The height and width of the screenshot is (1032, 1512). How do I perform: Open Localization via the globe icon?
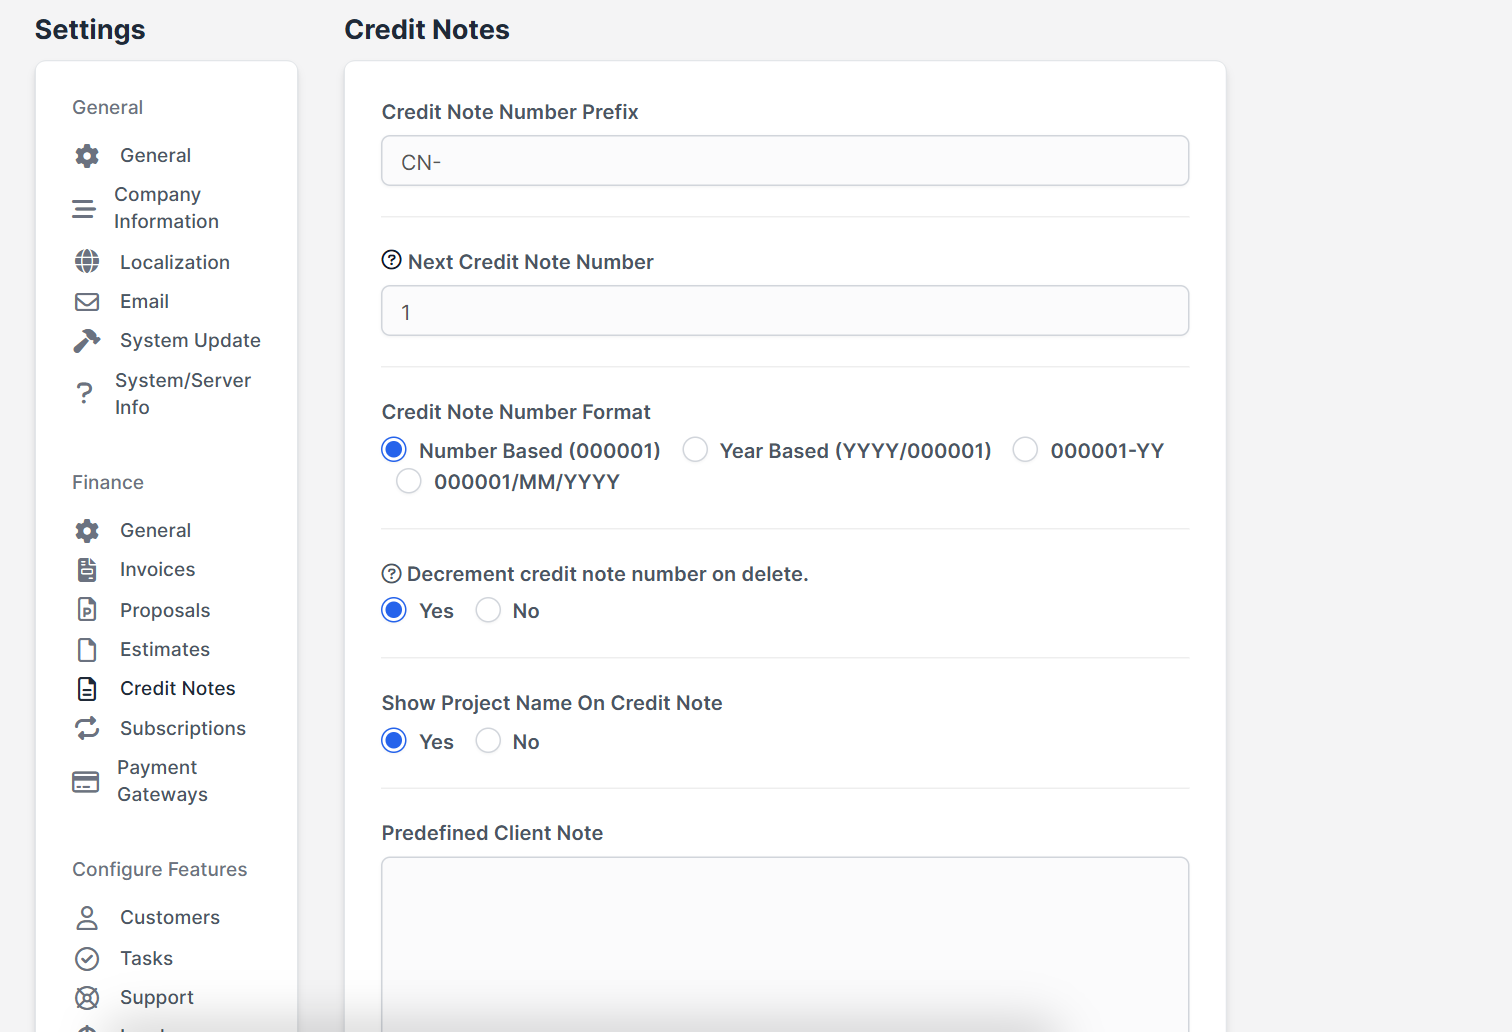point(87,262)
